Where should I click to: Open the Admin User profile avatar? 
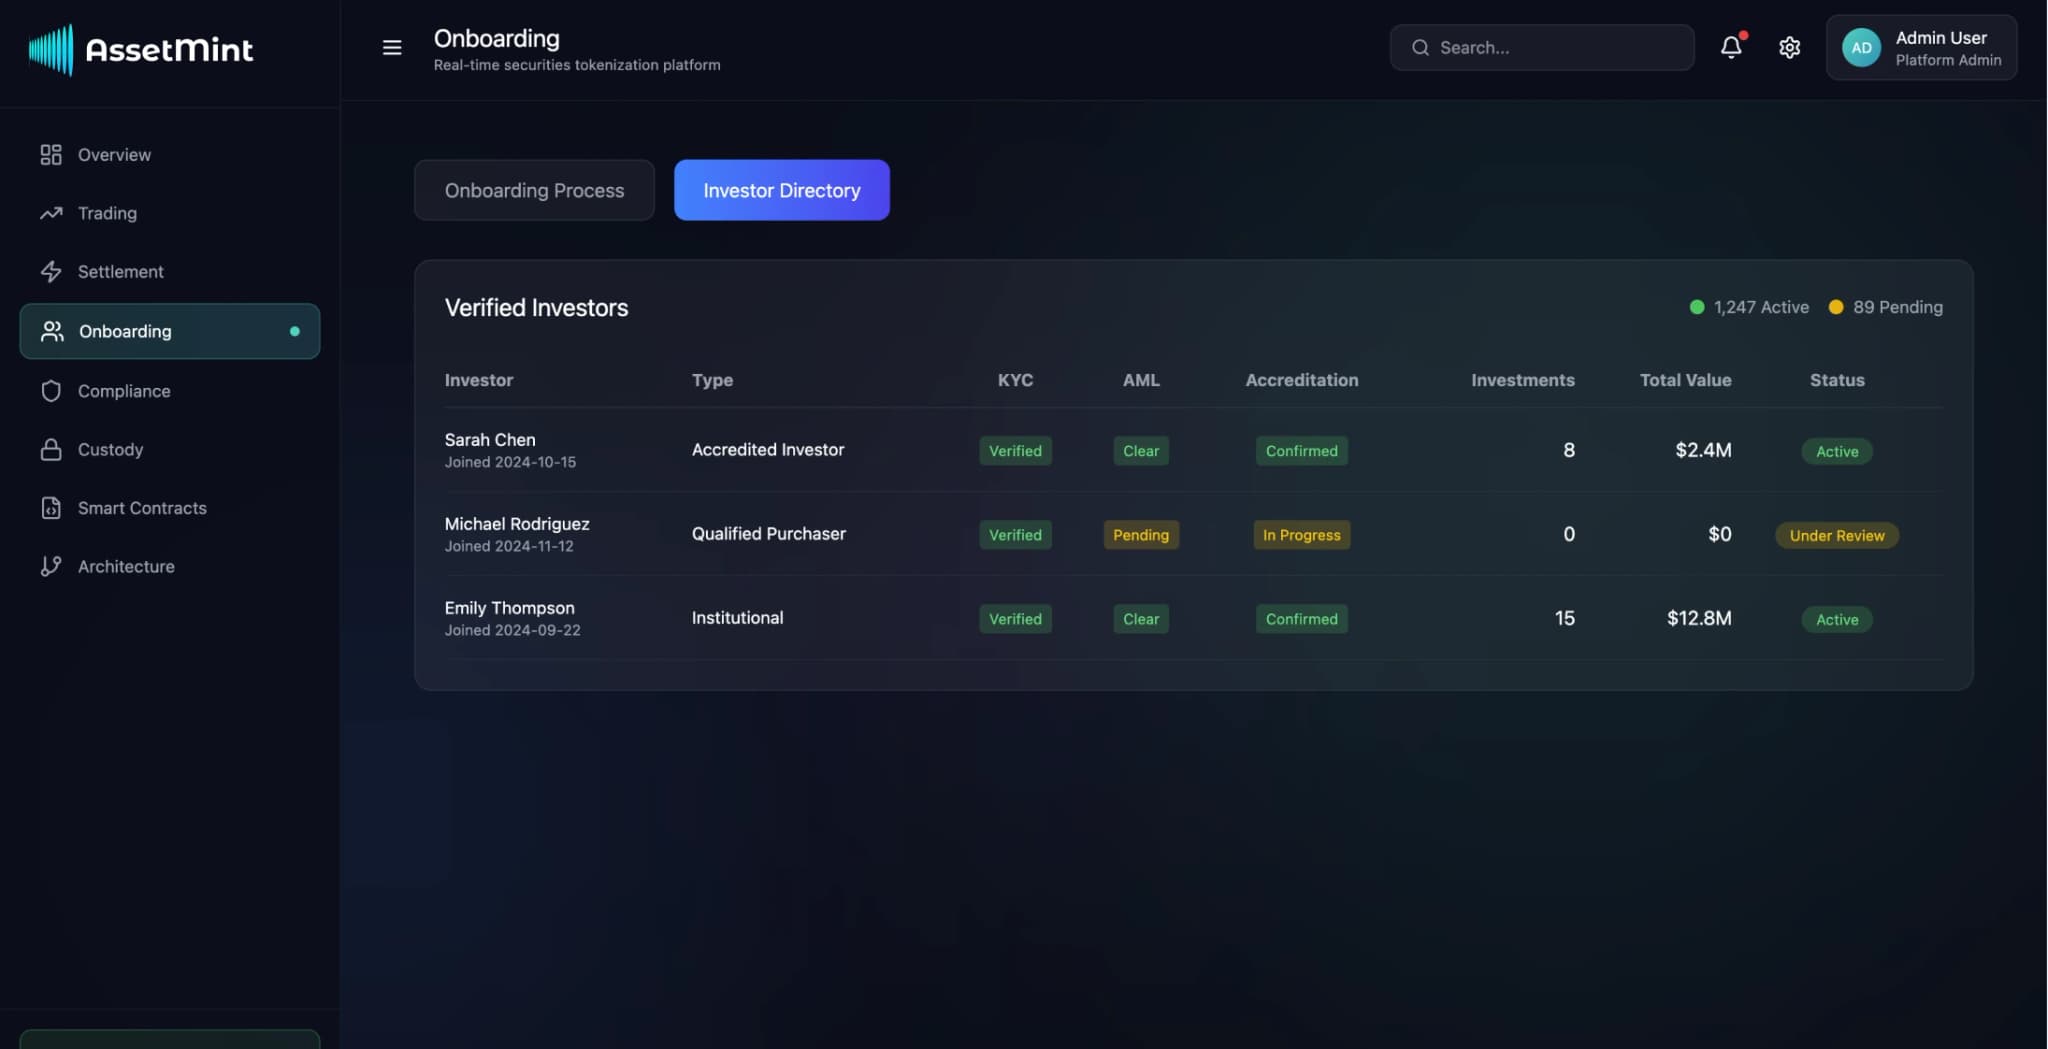pyautogui.click(x=1860, y=47)
